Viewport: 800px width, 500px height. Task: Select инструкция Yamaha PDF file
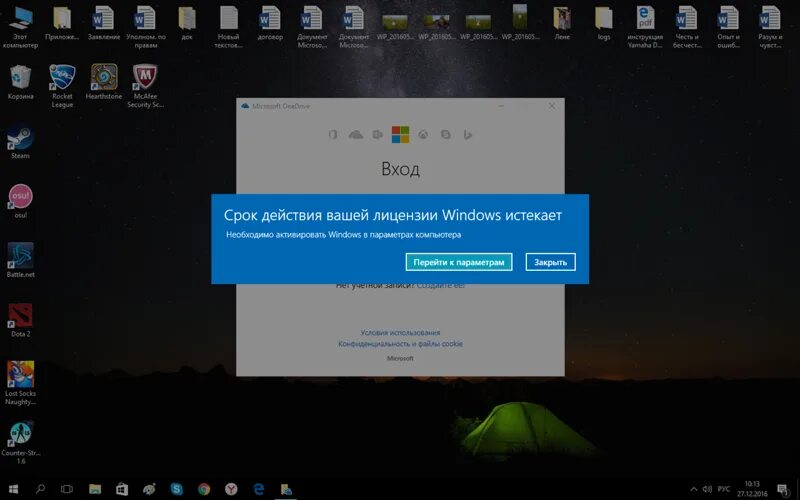(645, 27)
